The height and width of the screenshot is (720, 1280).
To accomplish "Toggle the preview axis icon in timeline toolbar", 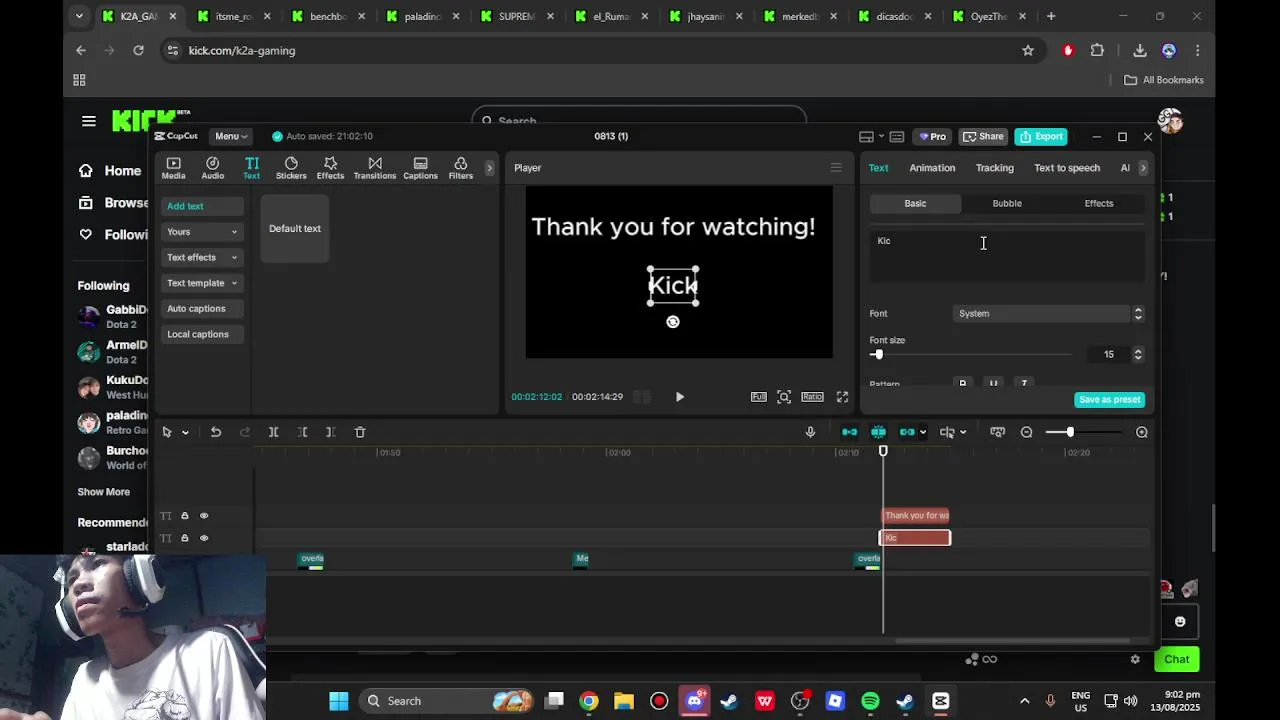I will (947, 432).
